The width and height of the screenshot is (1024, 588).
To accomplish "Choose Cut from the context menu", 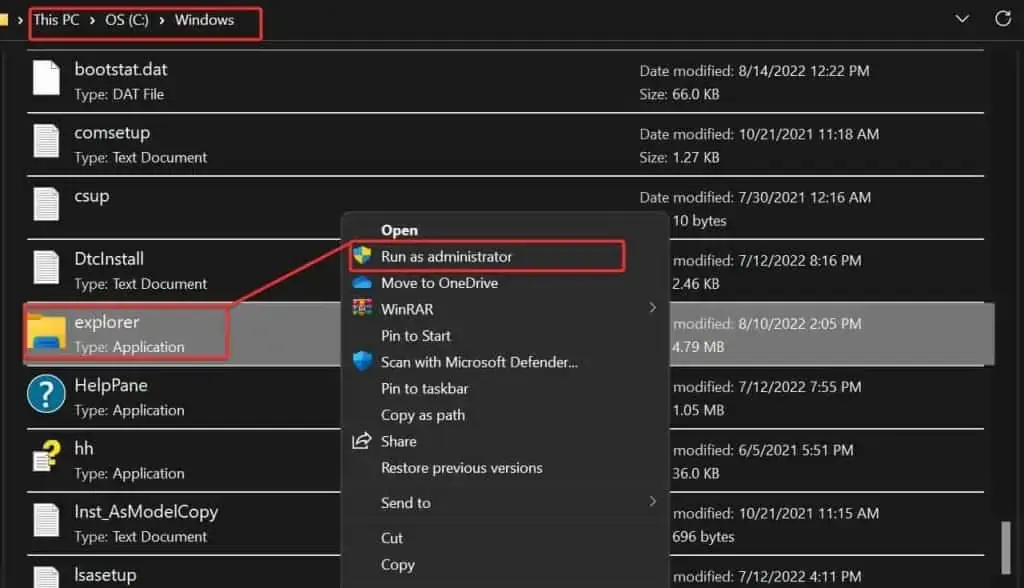I will pos(392,538).
